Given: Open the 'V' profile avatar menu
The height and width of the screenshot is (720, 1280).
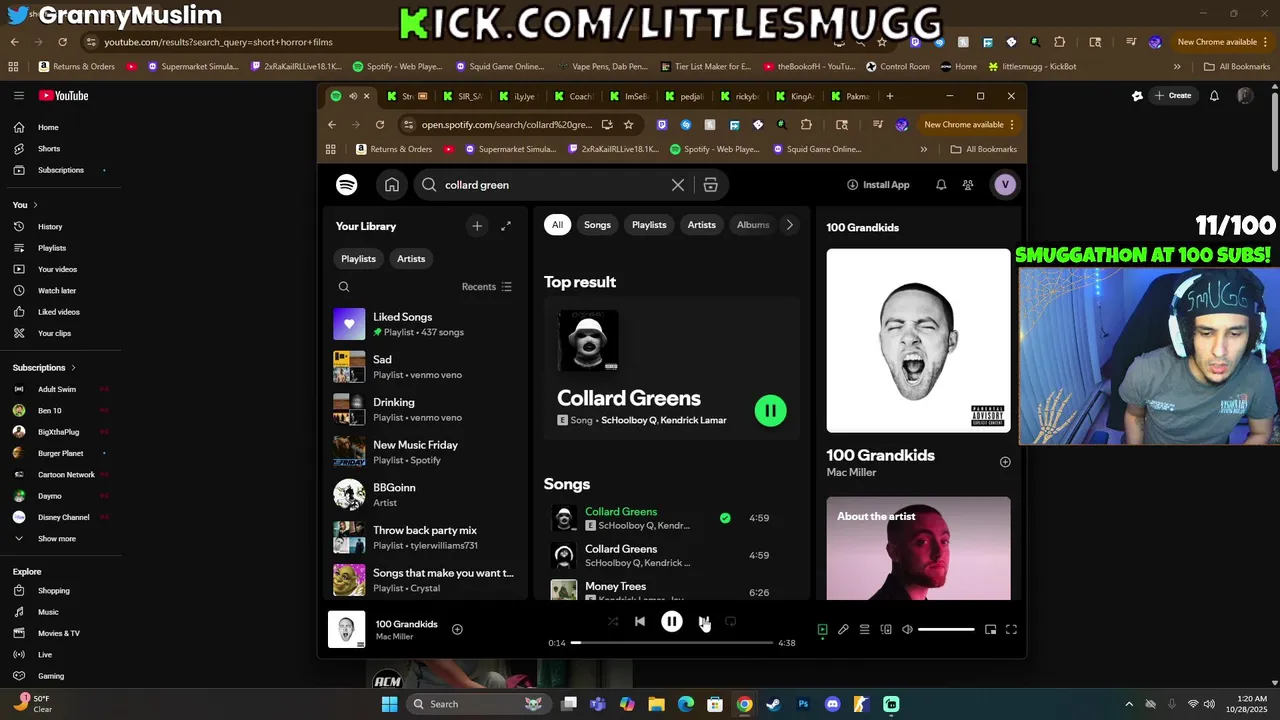Looking at the screenshot, I should [x=1005, y=185].
